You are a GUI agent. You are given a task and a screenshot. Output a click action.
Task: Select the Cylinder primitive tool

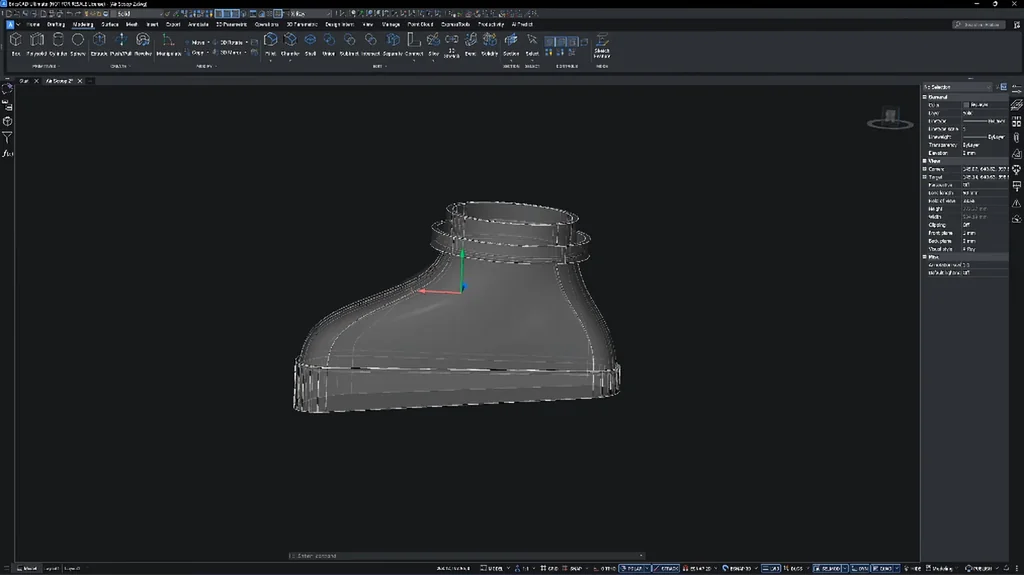(58, 44)
